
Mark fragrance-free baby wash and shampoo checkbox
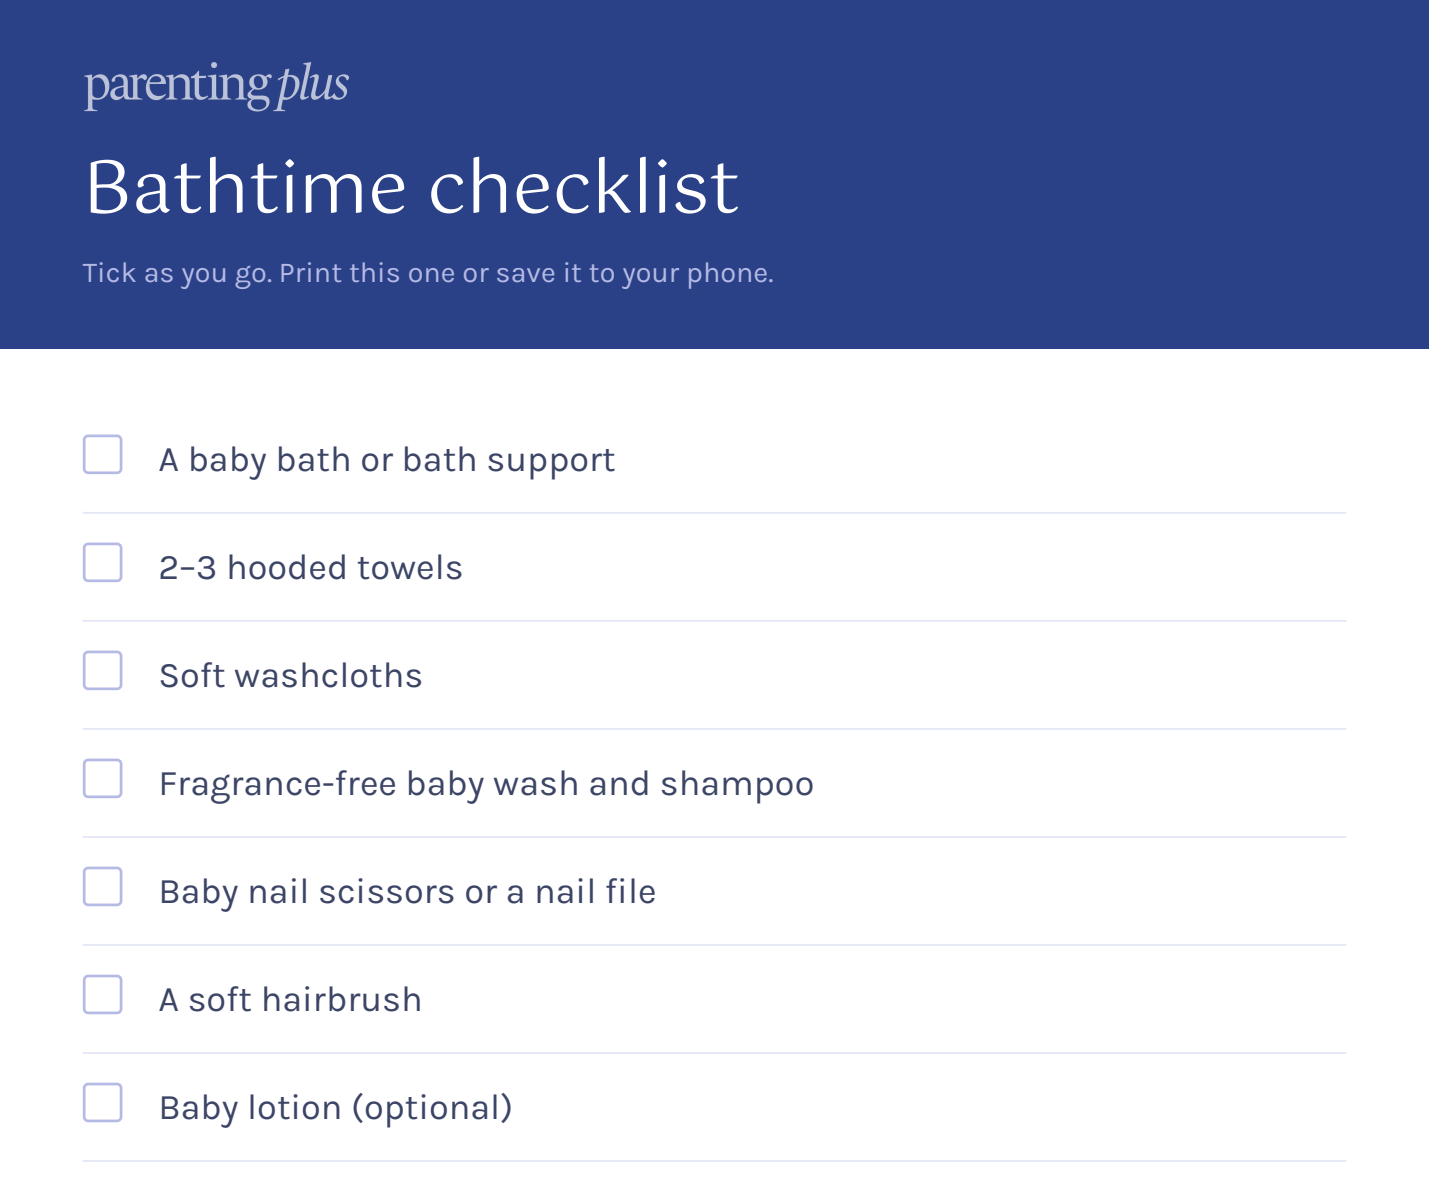103,778
